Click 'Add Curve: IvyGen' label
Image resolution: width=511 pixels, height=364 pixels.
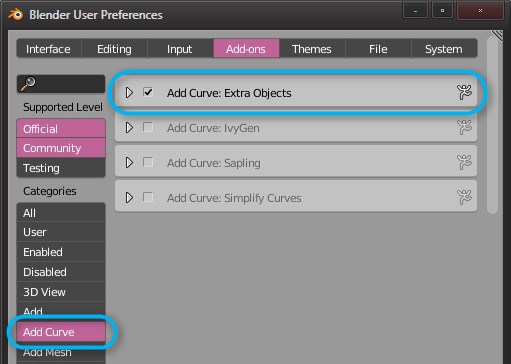(x=213, y=128)
